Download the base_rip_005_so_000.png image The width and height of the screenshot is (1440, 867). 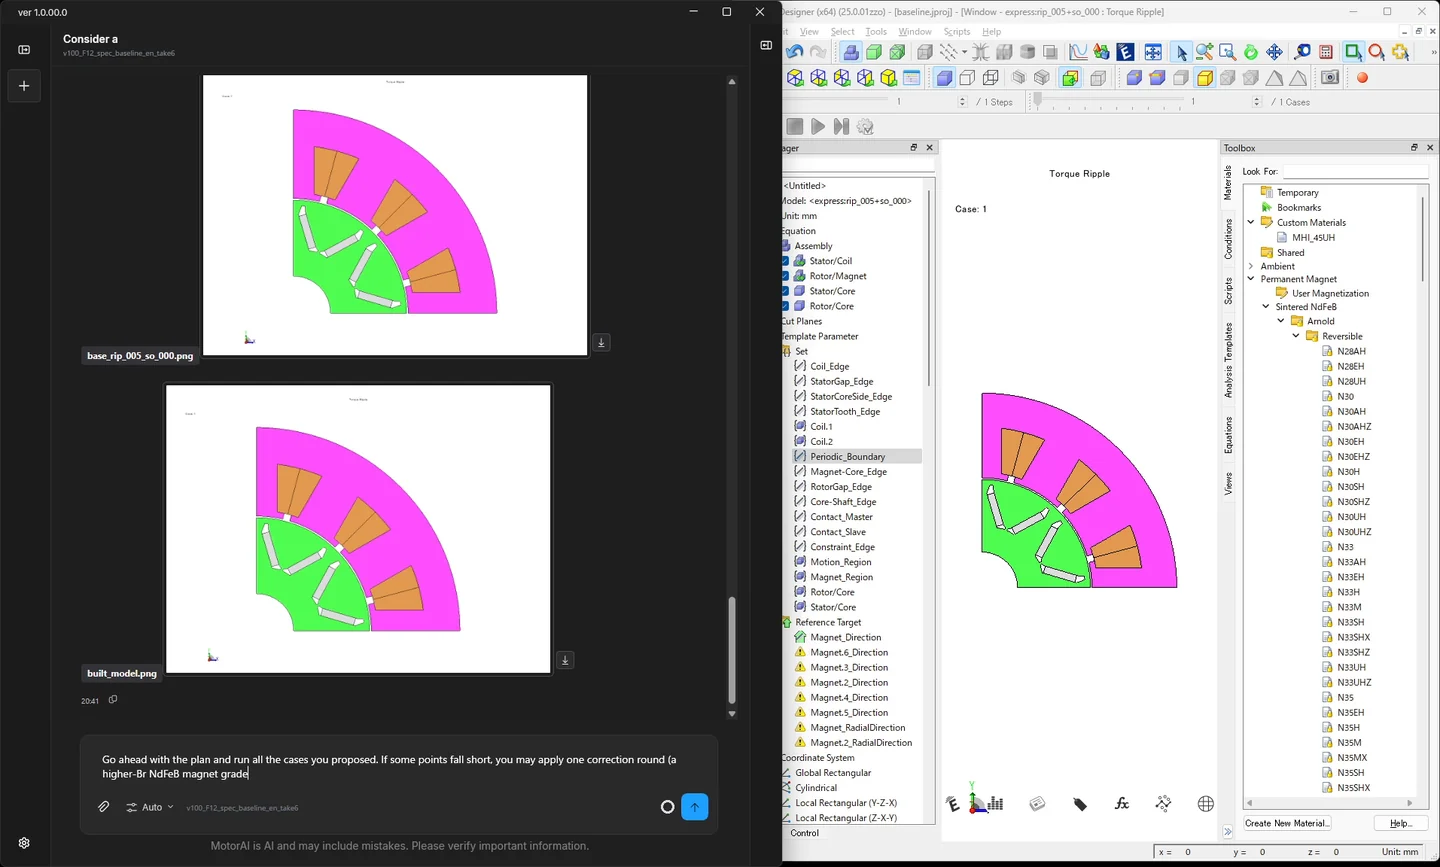(601, 342)
